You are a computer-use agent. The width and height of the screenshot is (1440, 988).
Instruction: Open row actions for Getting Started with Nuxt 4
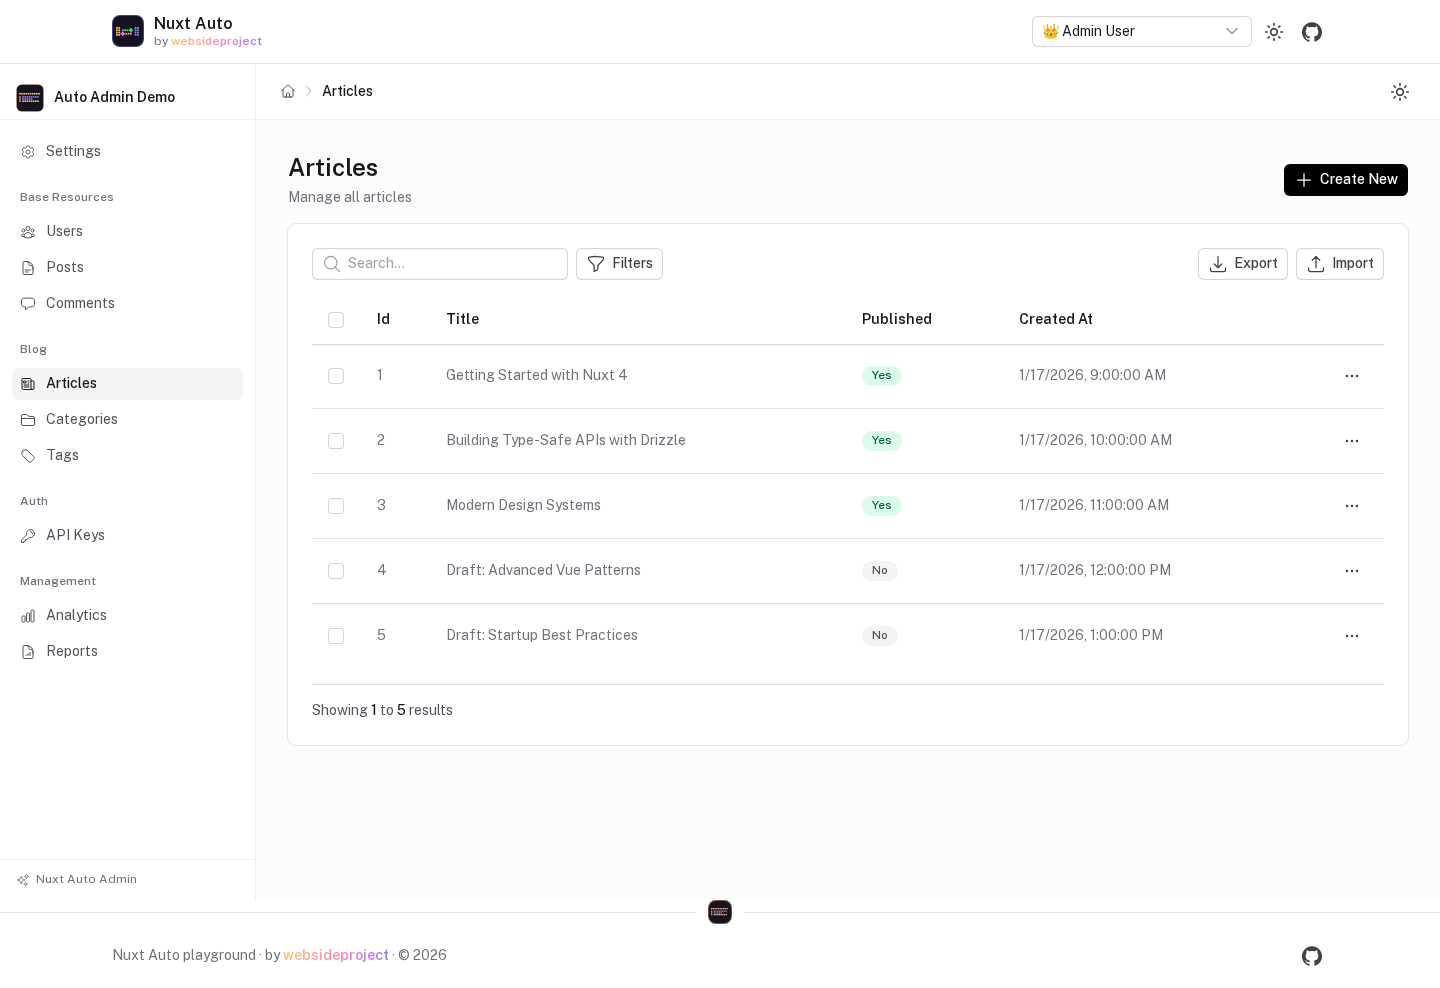coord(1352,376)
